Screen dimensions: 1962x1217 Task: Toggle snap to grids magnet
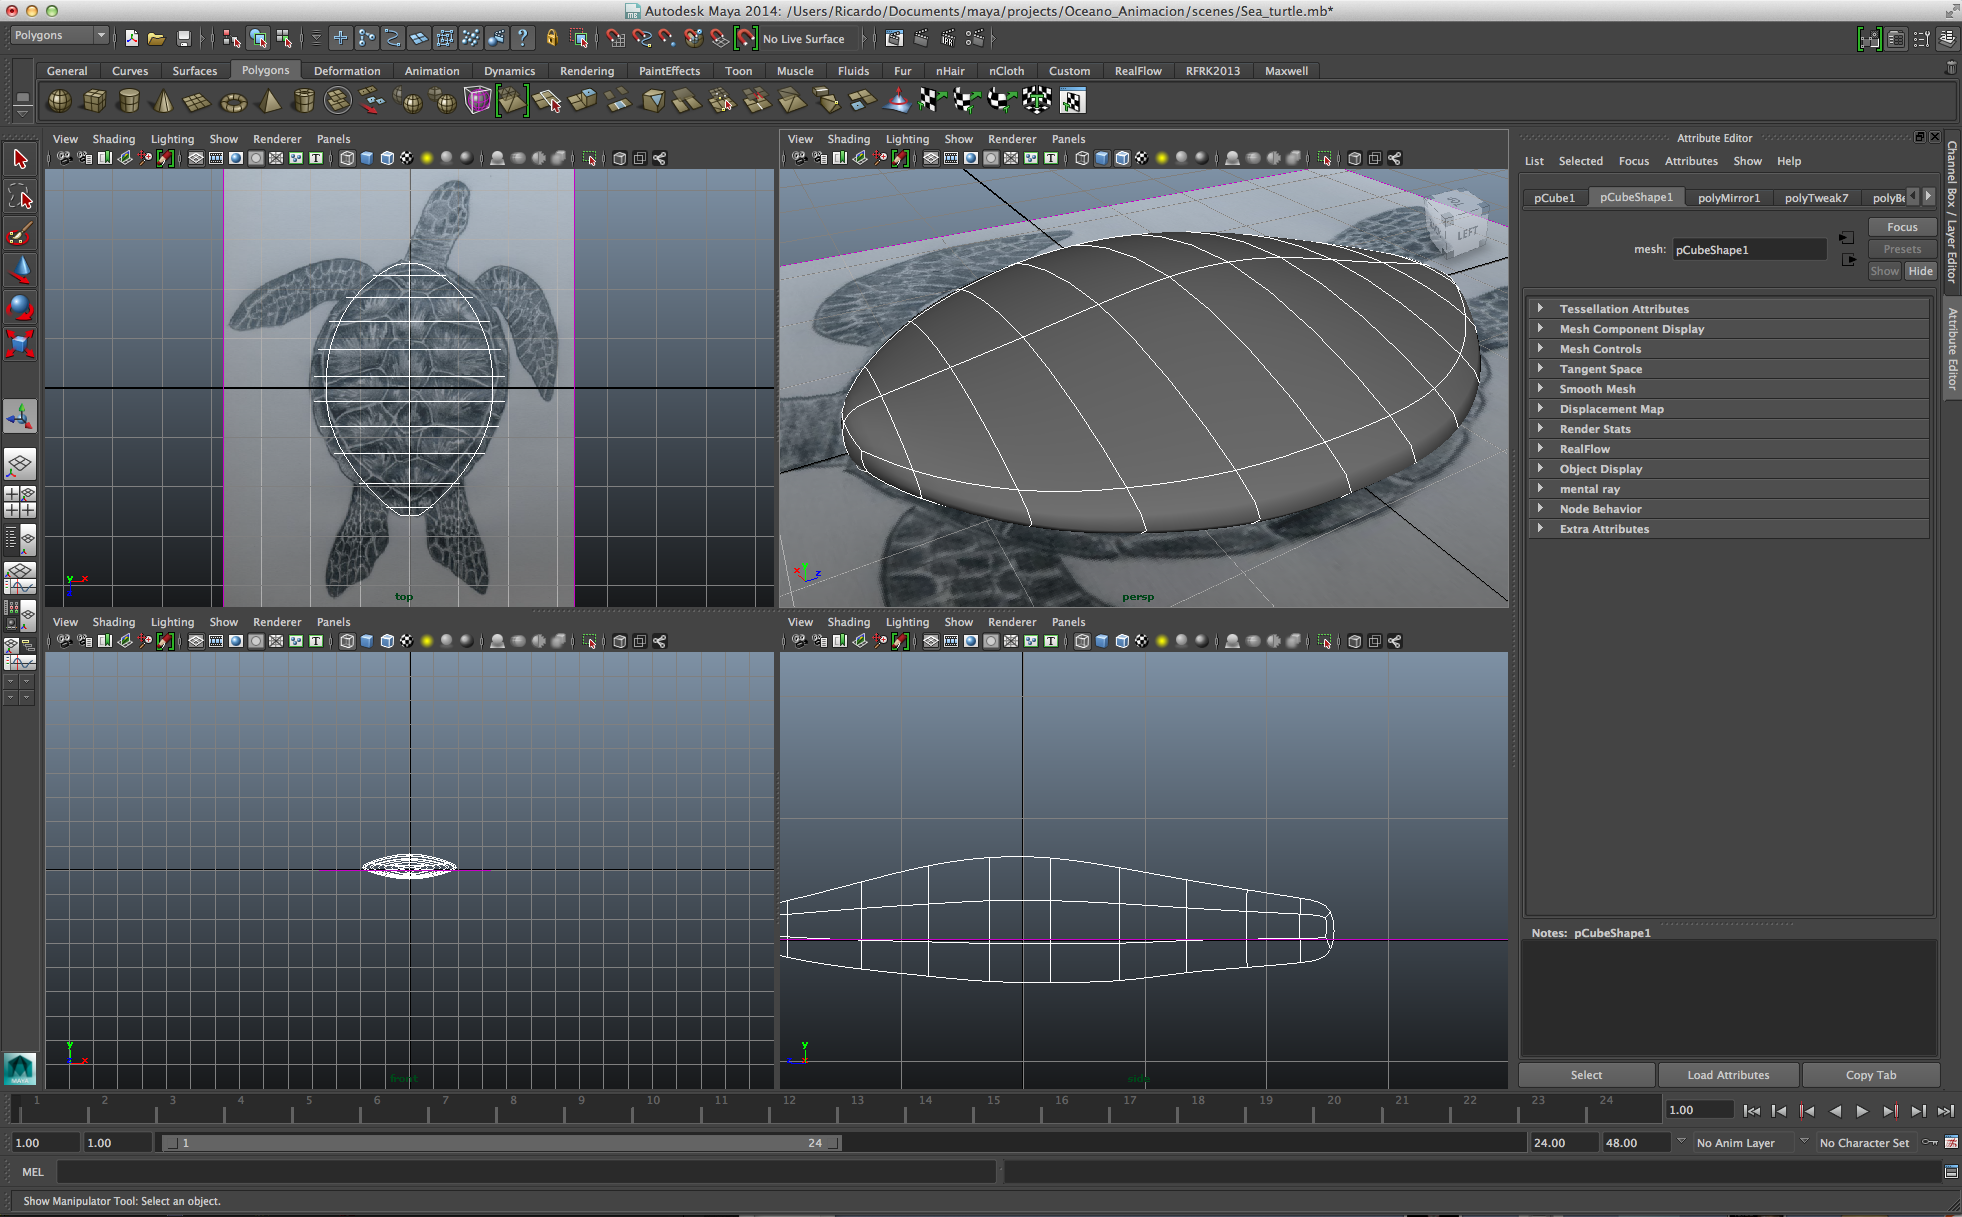click(x=615, y=39)
